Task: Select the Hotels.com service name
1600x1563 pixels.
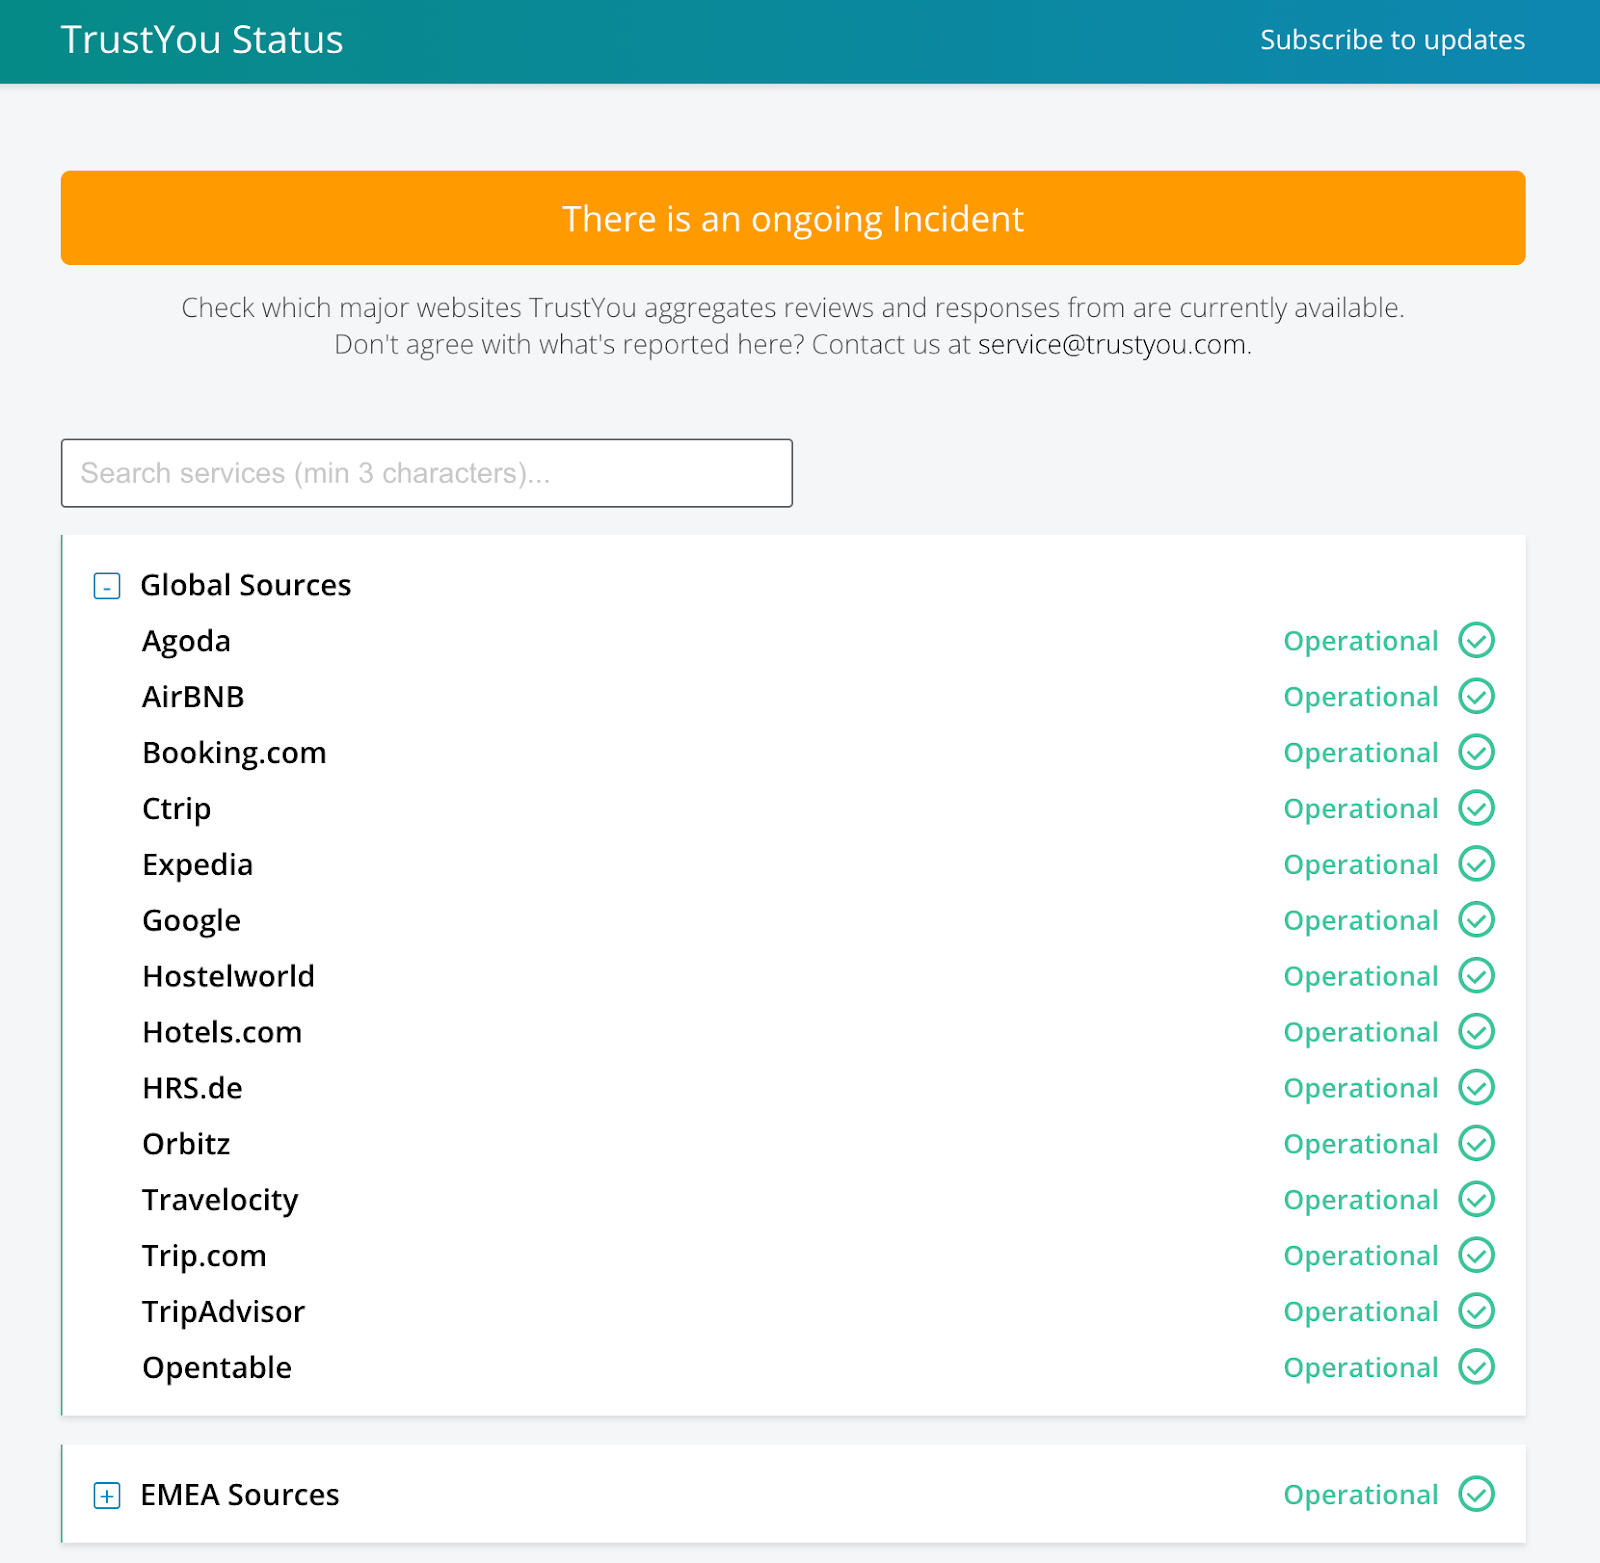Action: (222, 1033)
